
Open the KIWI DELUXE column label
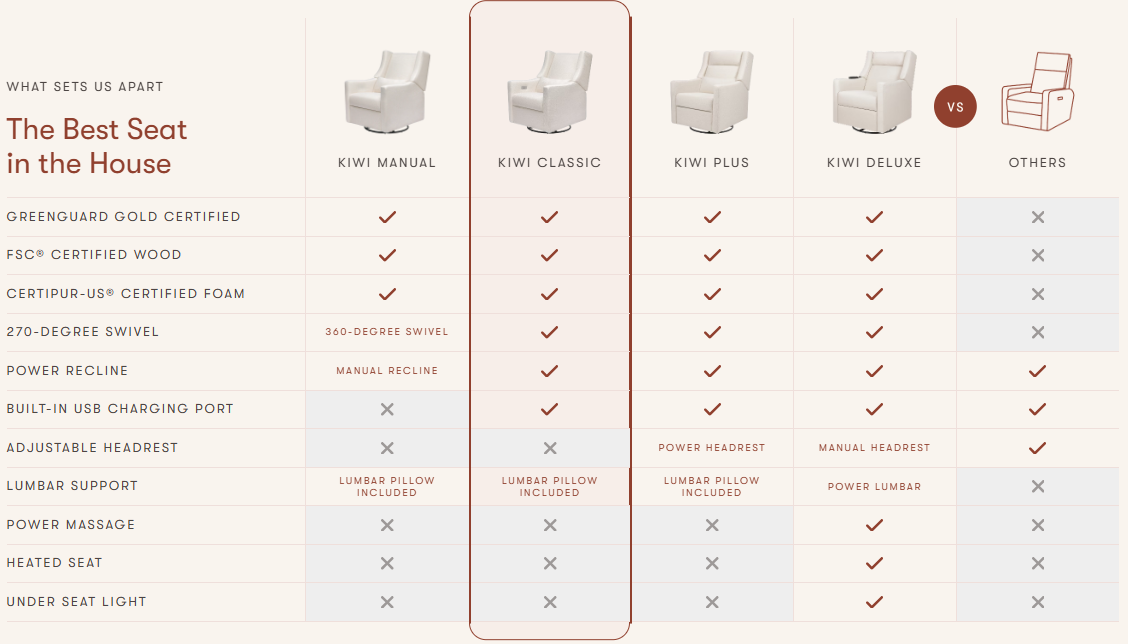pyautogui.click(x=874, y=163)
